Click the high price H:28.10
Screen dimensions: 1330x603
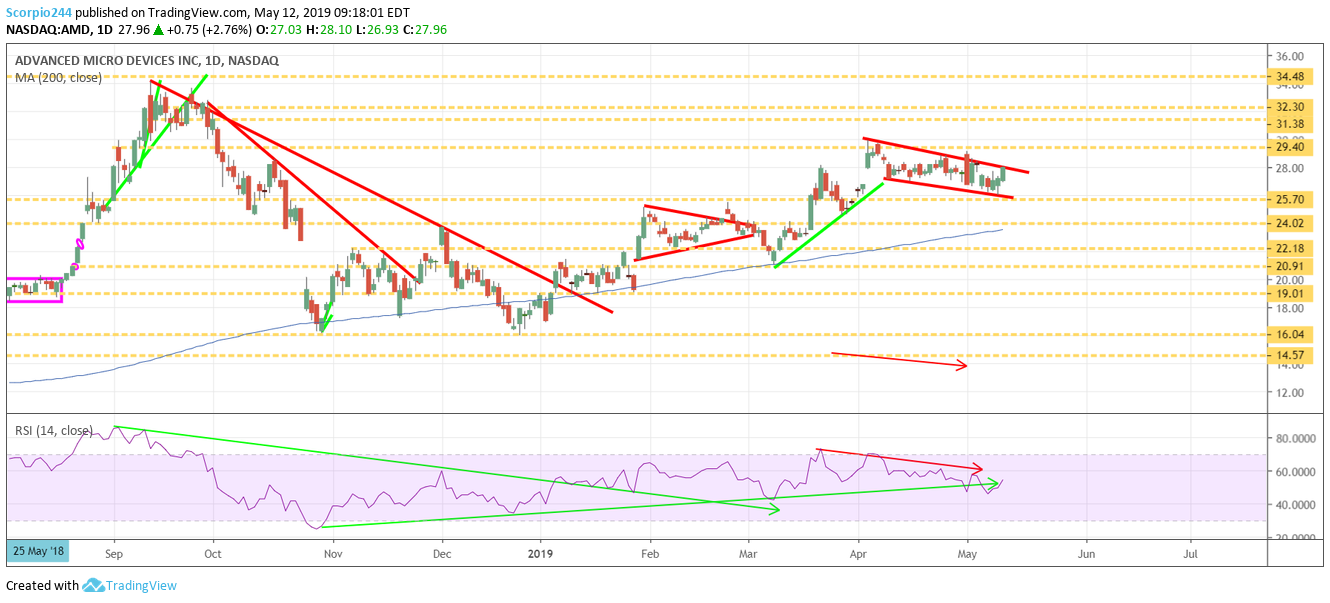pos(331,30)
